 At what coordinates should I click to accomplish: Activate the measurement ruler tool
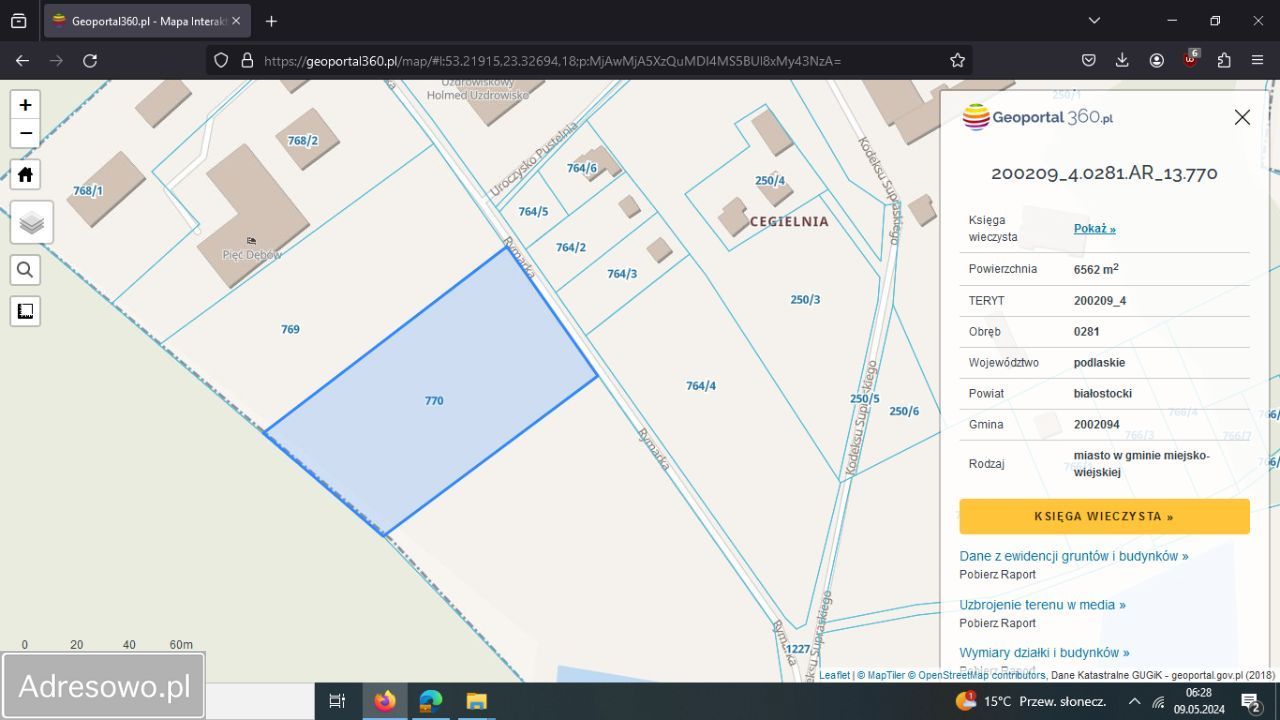[26, 311]
